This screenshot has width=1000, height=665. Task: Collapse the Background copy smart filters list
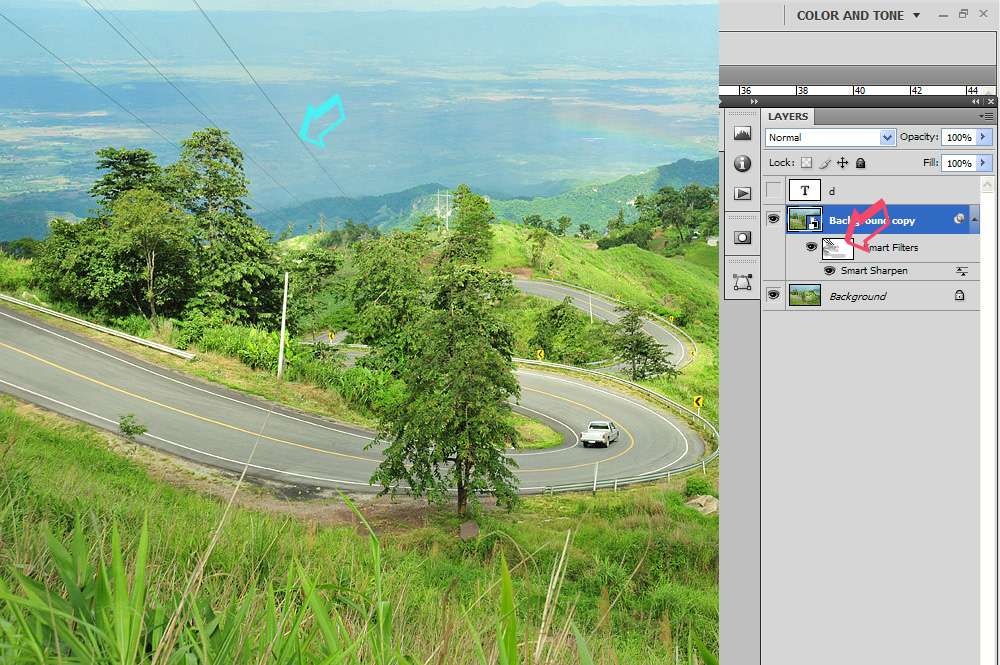[x=975, y=220]
